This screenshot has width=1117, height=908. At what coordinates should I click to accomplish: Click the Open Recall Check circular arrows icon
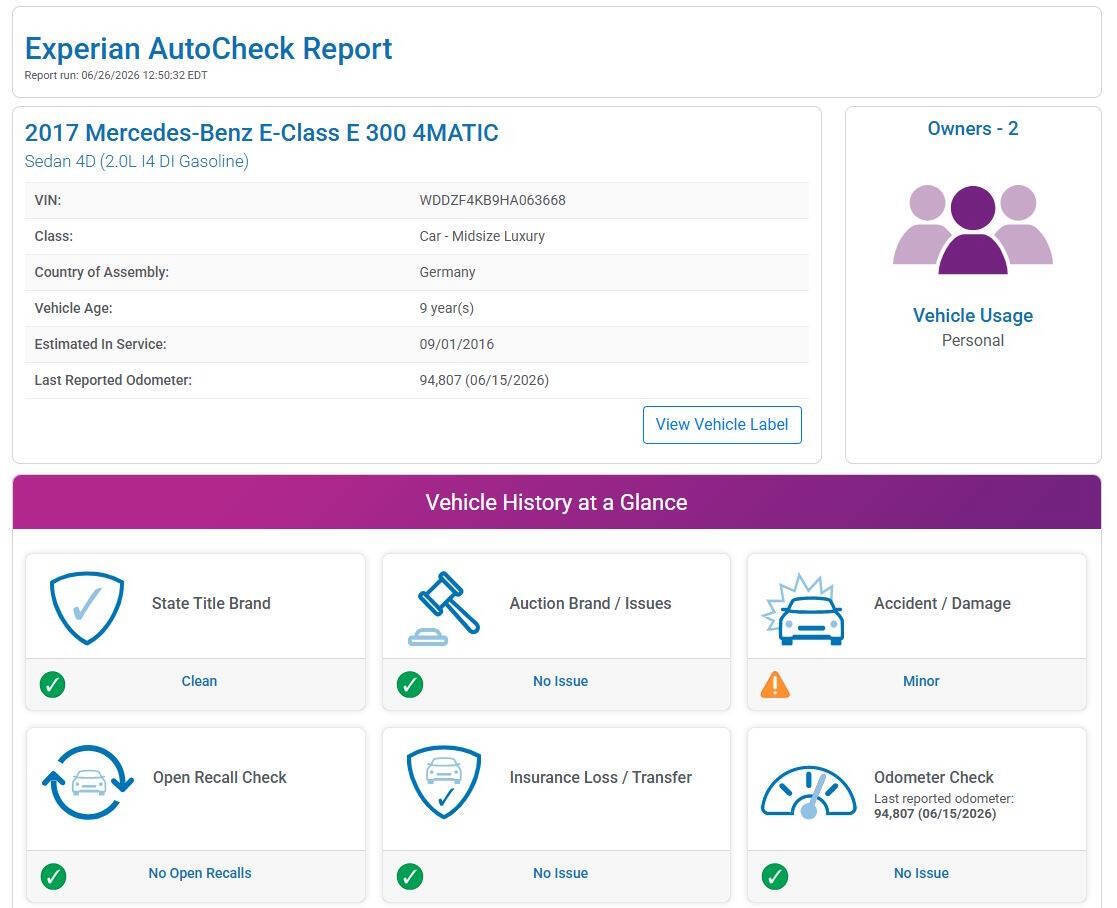click(x=88, y=782)
